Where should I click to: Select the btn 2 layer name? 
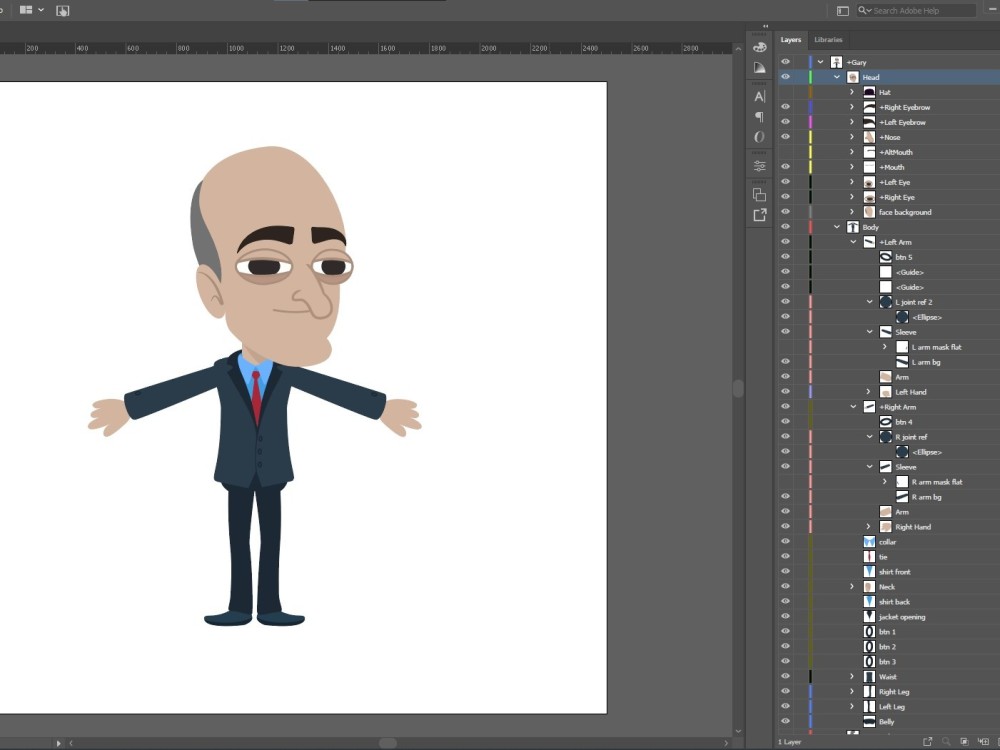[x=887, y=647]
